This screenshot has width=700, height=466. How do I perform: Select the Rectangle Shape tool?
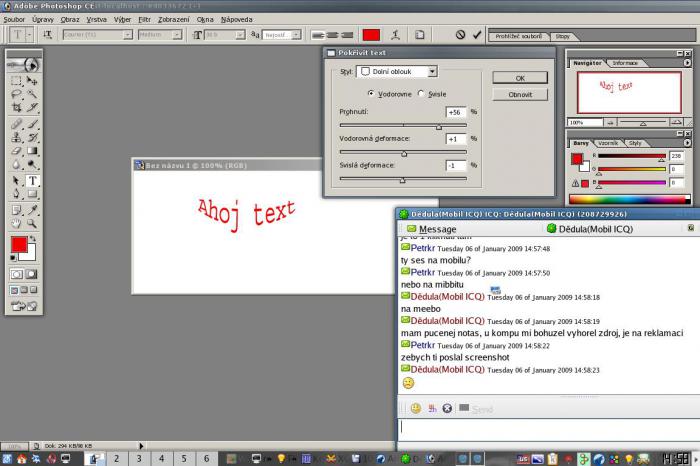(x=32, y=194)
